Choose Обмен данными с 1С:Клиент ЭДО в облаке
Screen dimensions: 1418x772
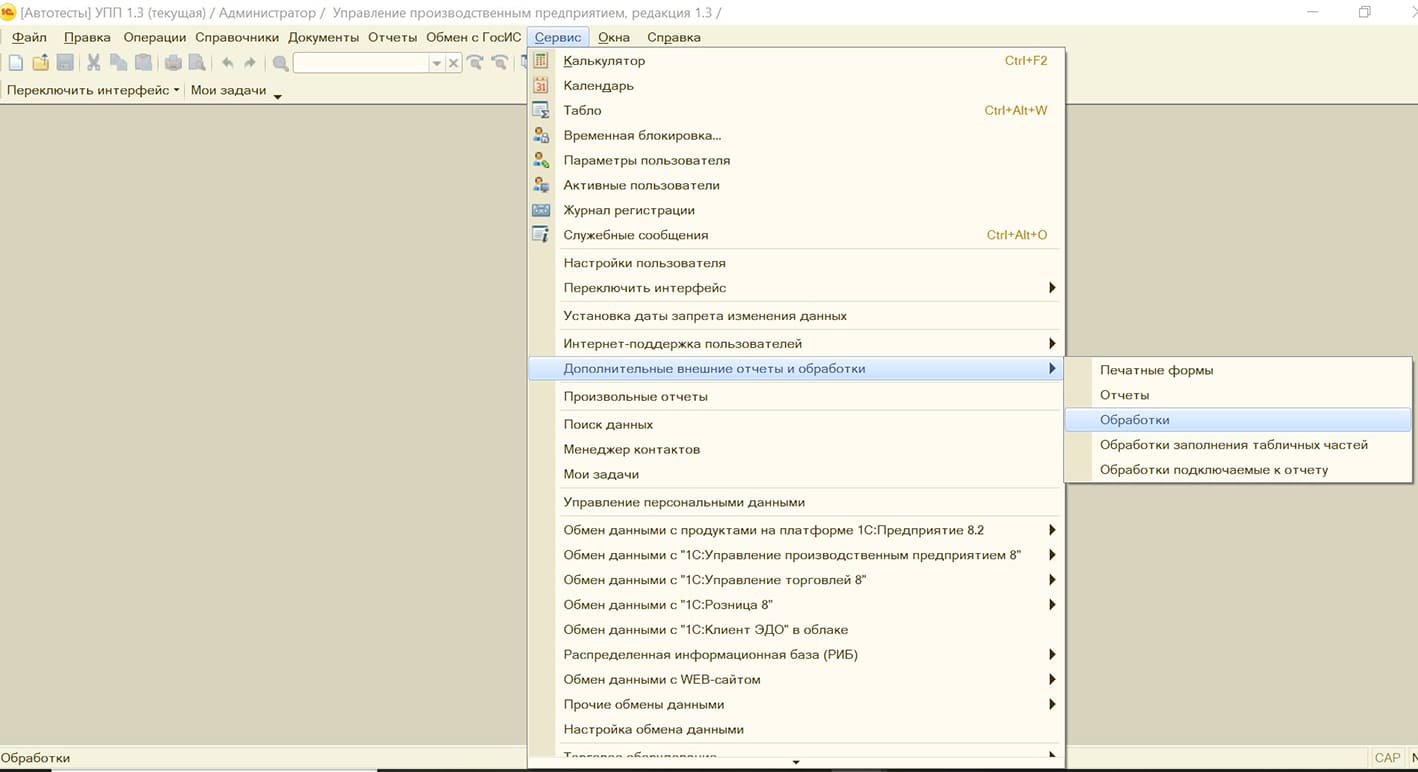796,630
